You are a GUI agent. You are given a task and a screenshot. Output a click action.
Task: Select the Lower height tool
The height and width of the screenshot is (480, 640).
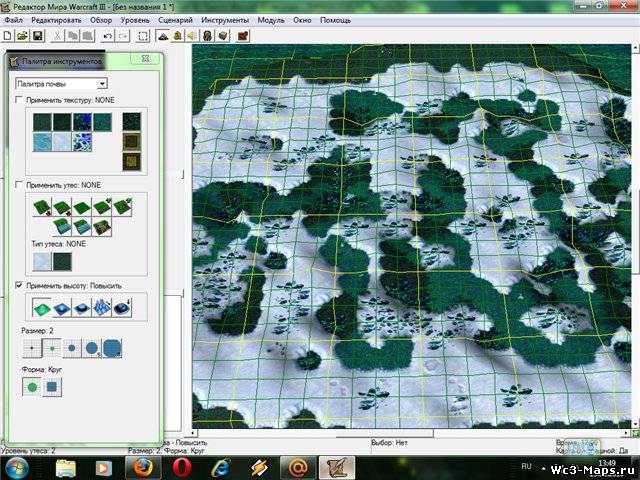(x=63, y=308)
